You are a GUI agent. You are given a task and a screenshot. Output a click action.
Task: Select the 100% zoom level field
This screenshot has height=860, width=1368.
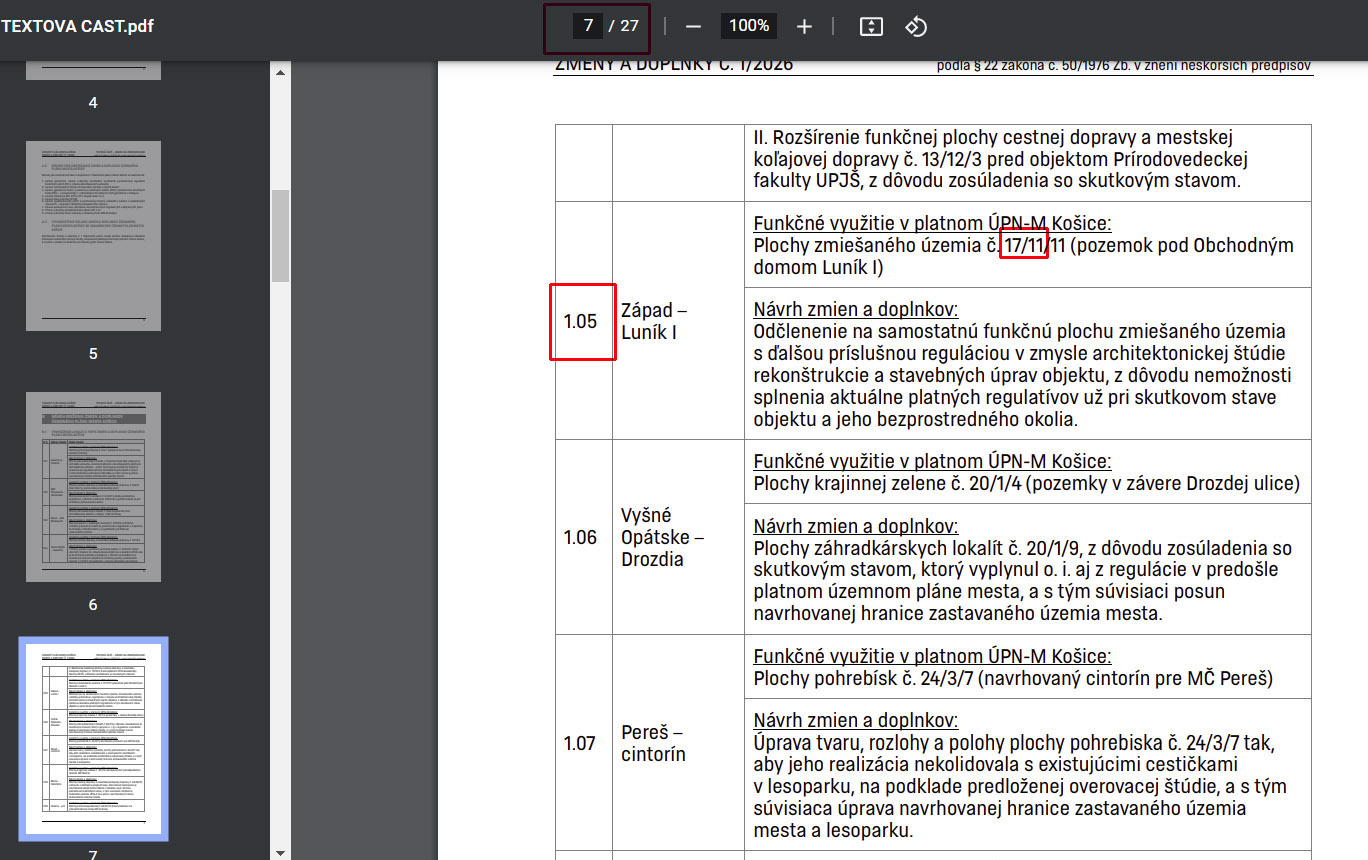(748, 26)
